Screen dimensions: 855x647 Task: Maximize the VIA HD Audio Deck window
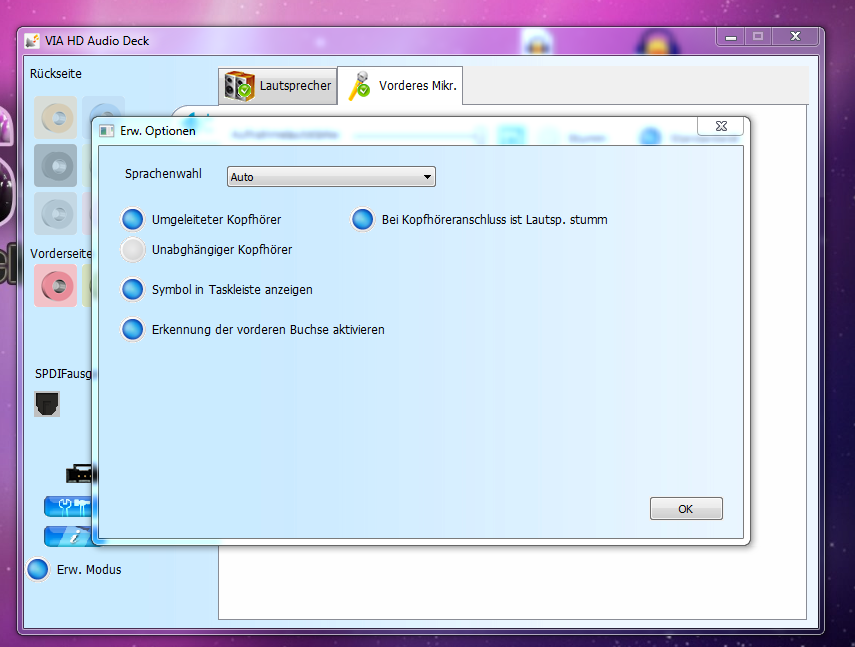pyautogui.click(x=758, y=37)
